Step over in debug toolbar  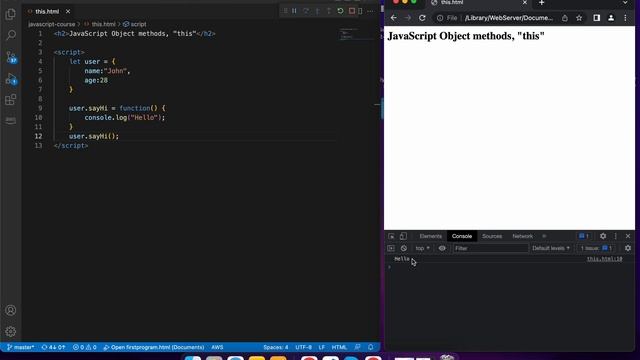(306, 11)
